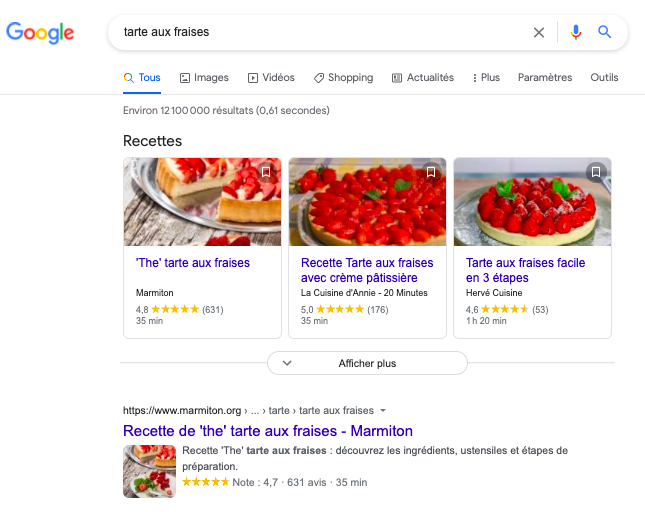Toggle the bookmark on the Hervé Cuisine recipe

point(596,172)
